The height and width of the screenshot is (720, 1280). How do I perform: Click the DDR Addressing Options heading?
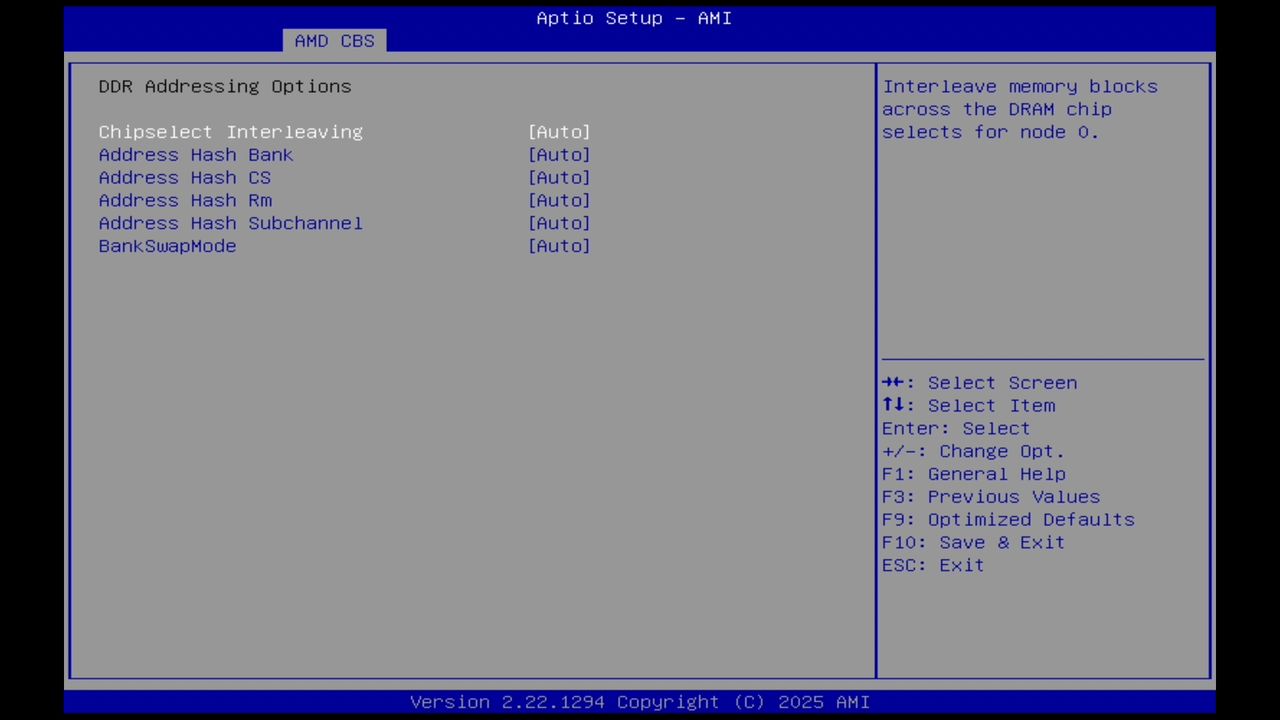click(224, 86)
